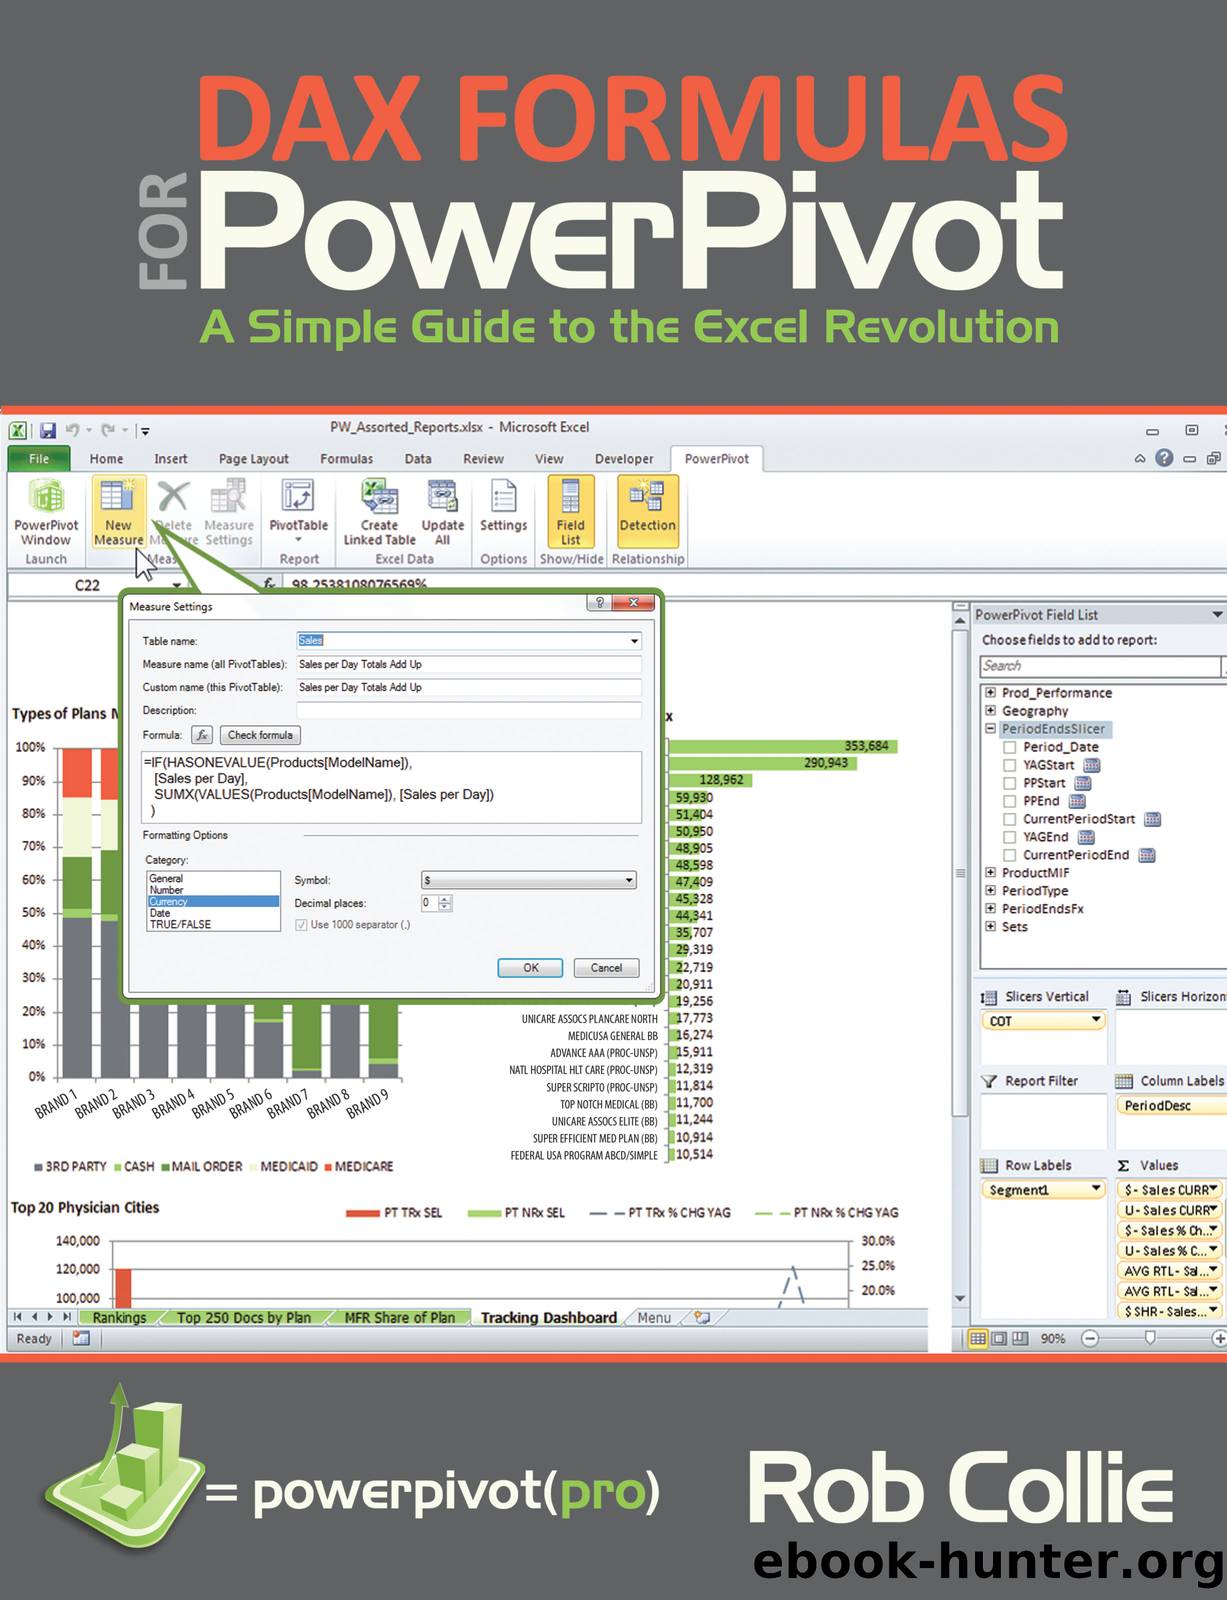Expand the Geography table node
Viewport: 1227px width, 1600px height.
click(990, 710)
